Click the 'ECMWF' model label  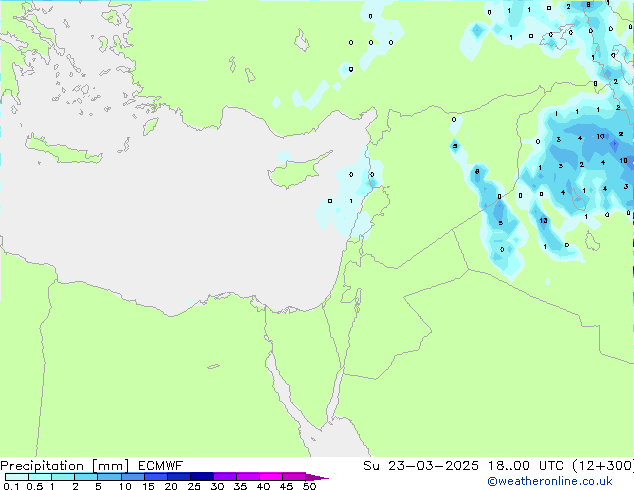click(x=160, y=466)
